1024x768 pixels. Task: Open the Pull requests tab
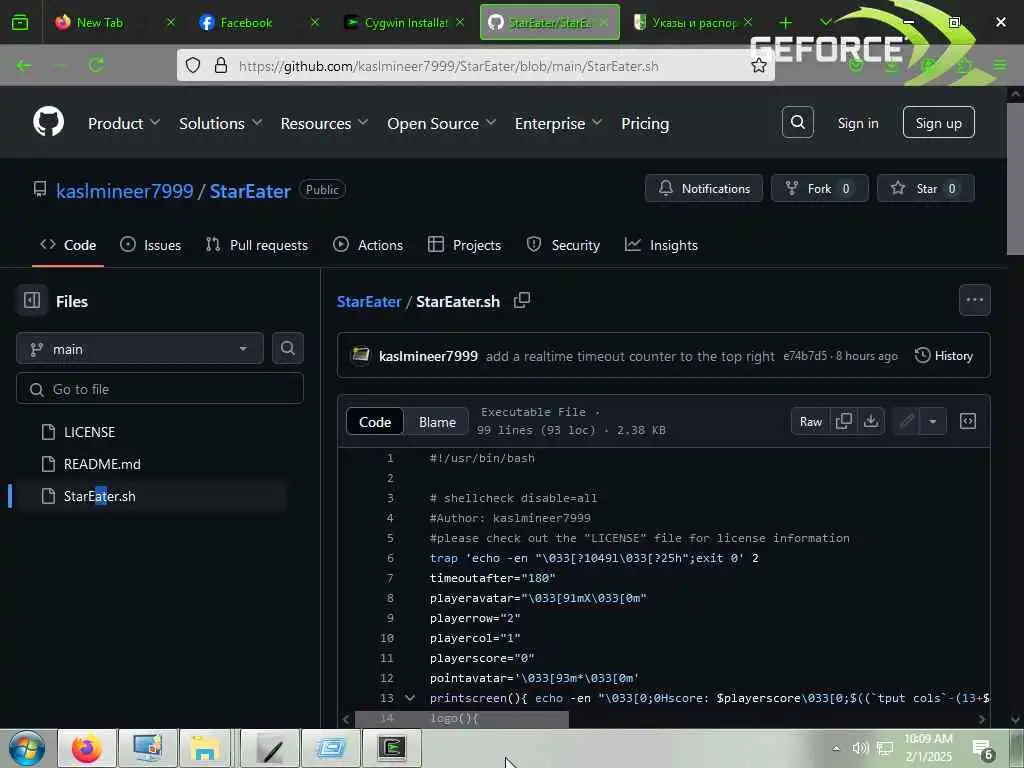point(257,245)
